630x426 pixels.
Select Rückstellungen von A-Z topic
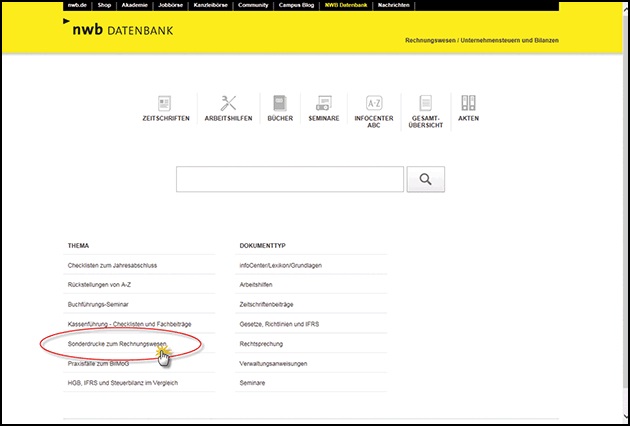(x=107, y=284)
